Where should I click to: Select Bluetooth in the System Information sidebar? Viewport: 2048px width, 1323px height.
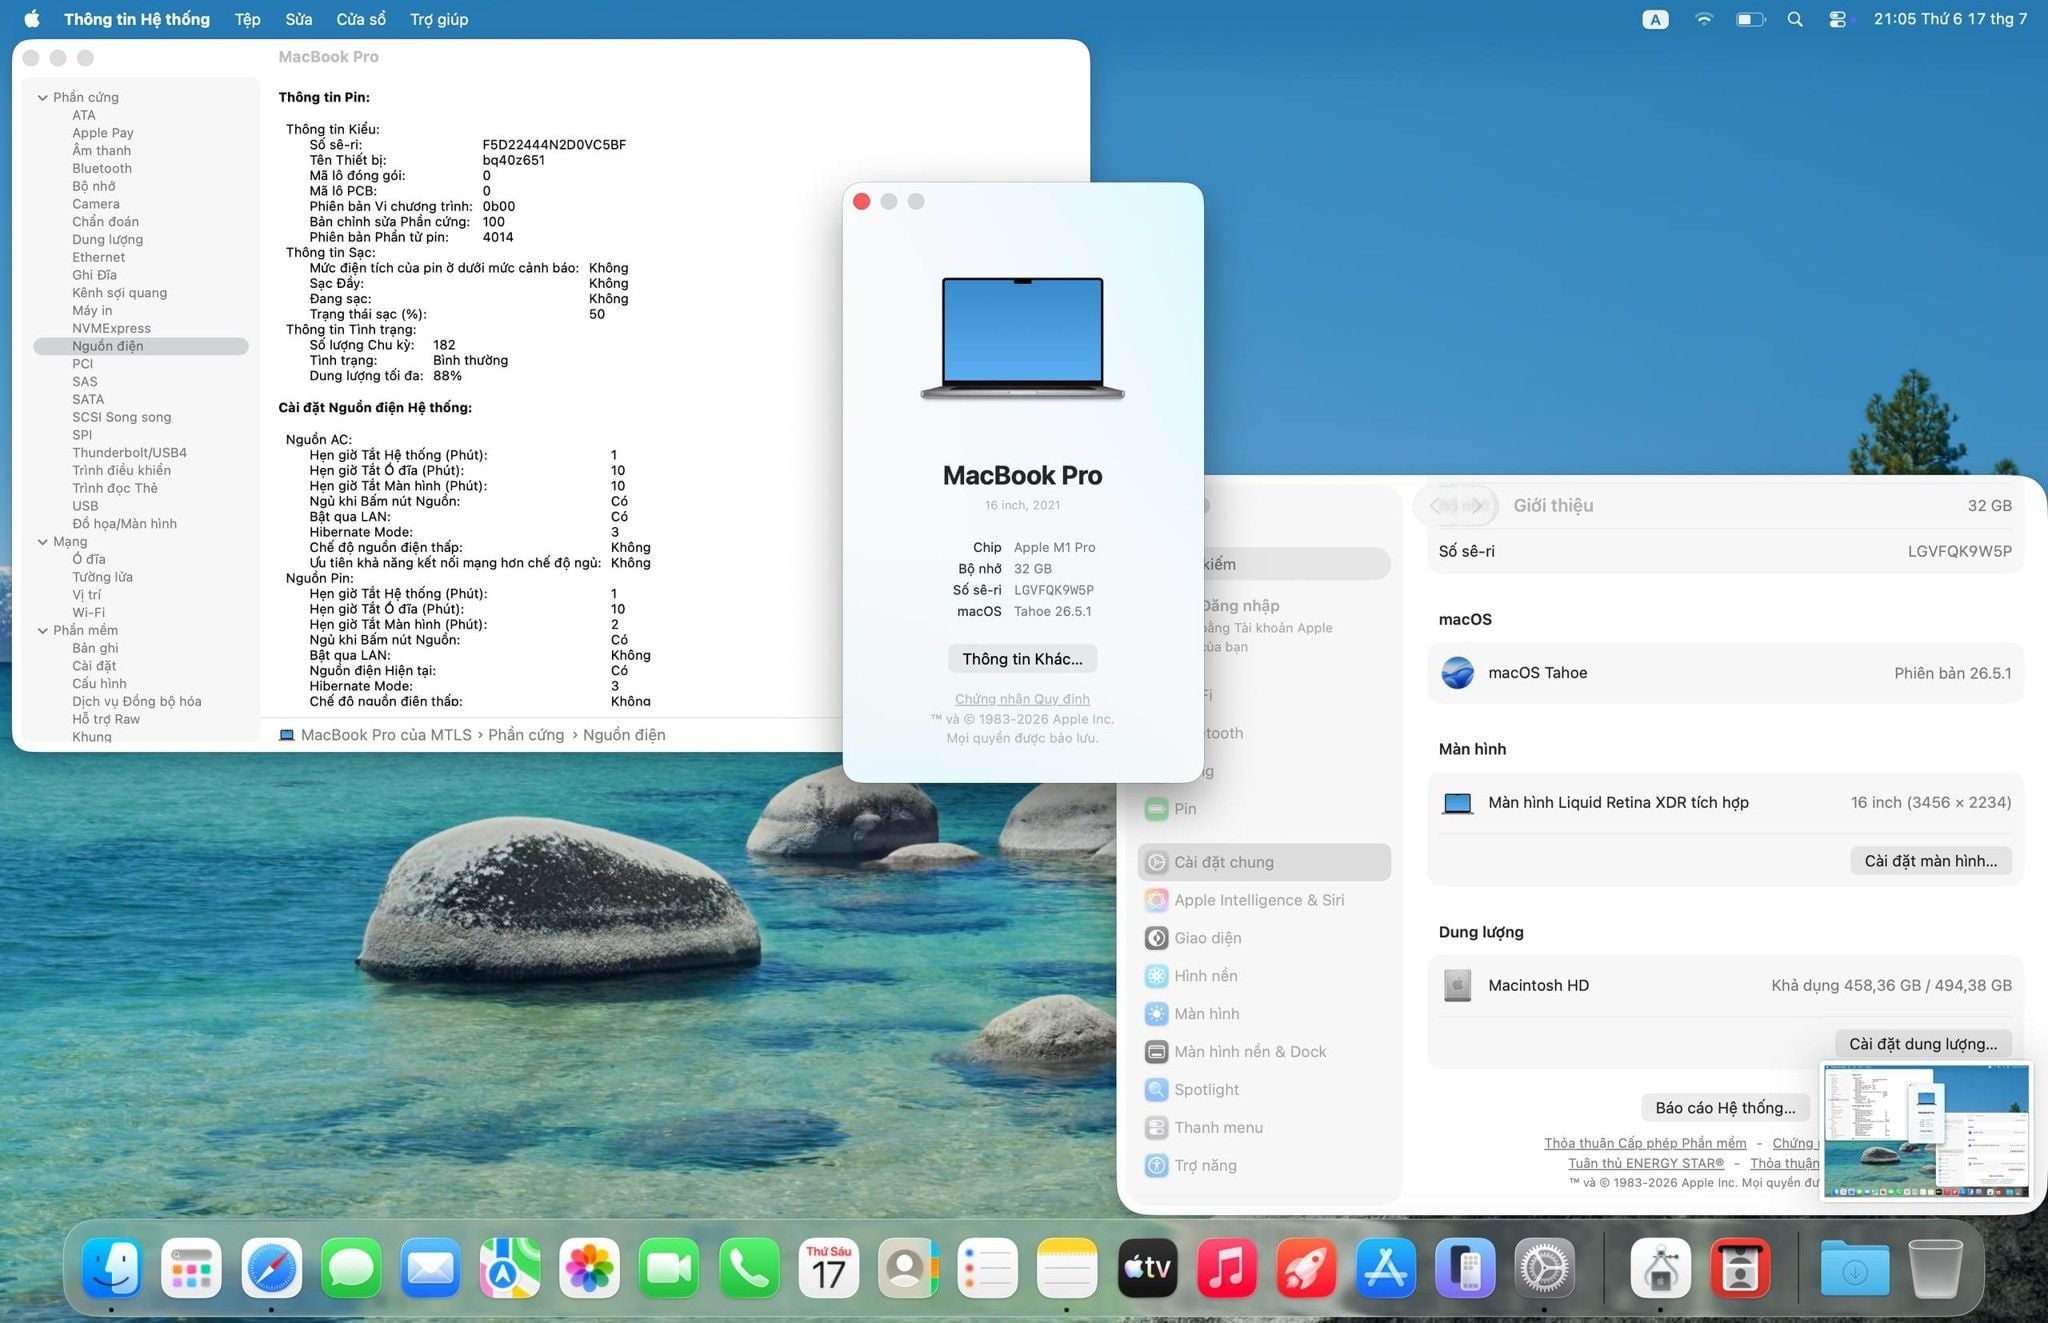coord(102,168)
